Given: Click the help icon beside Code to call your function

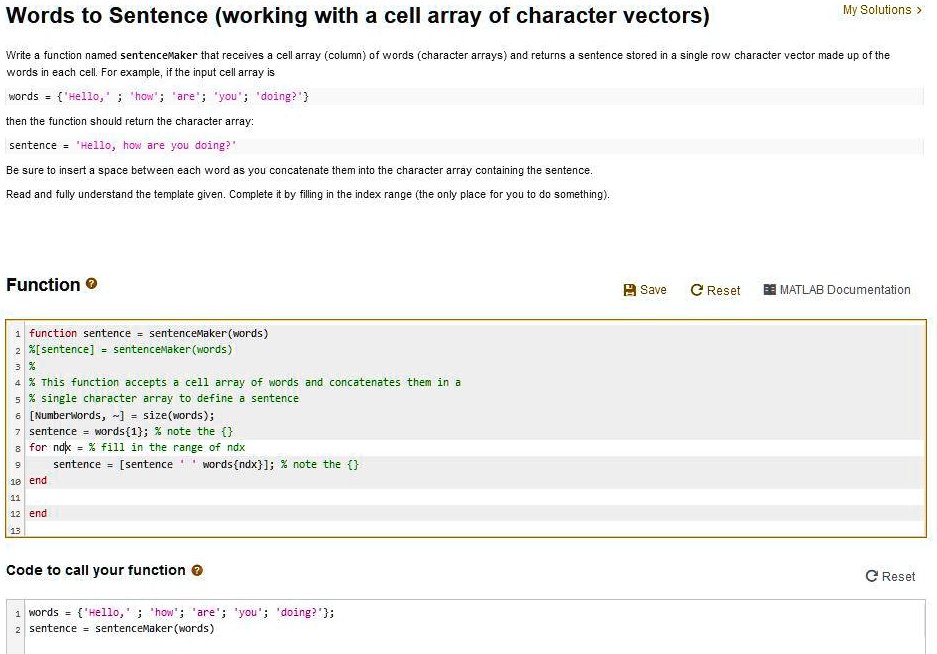Looking at the screenshot, I should point(197,570).
